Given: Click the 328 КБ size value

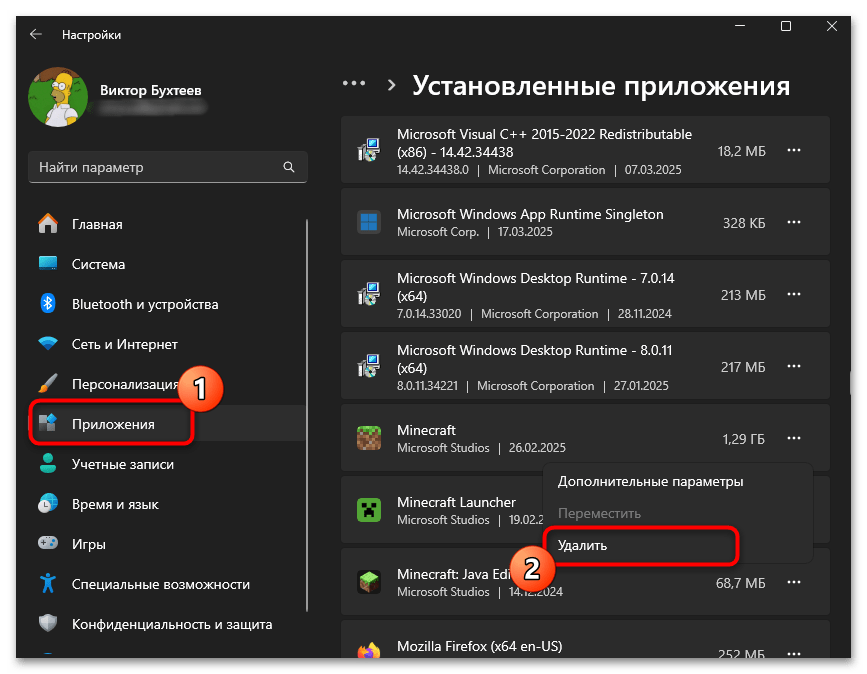Looking at the screenshot, I should (x=744, y=223).
